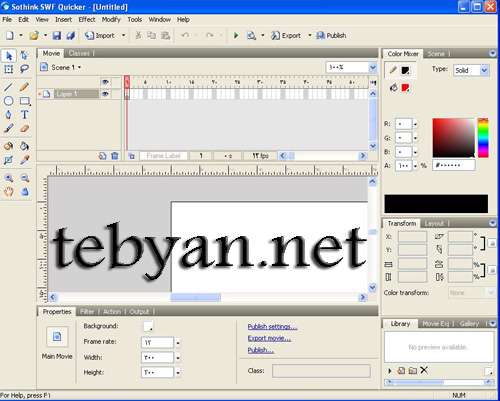The image size is (500, 401).
Task: Save the movie with floppy icon
Action: (x=57, y=35)
